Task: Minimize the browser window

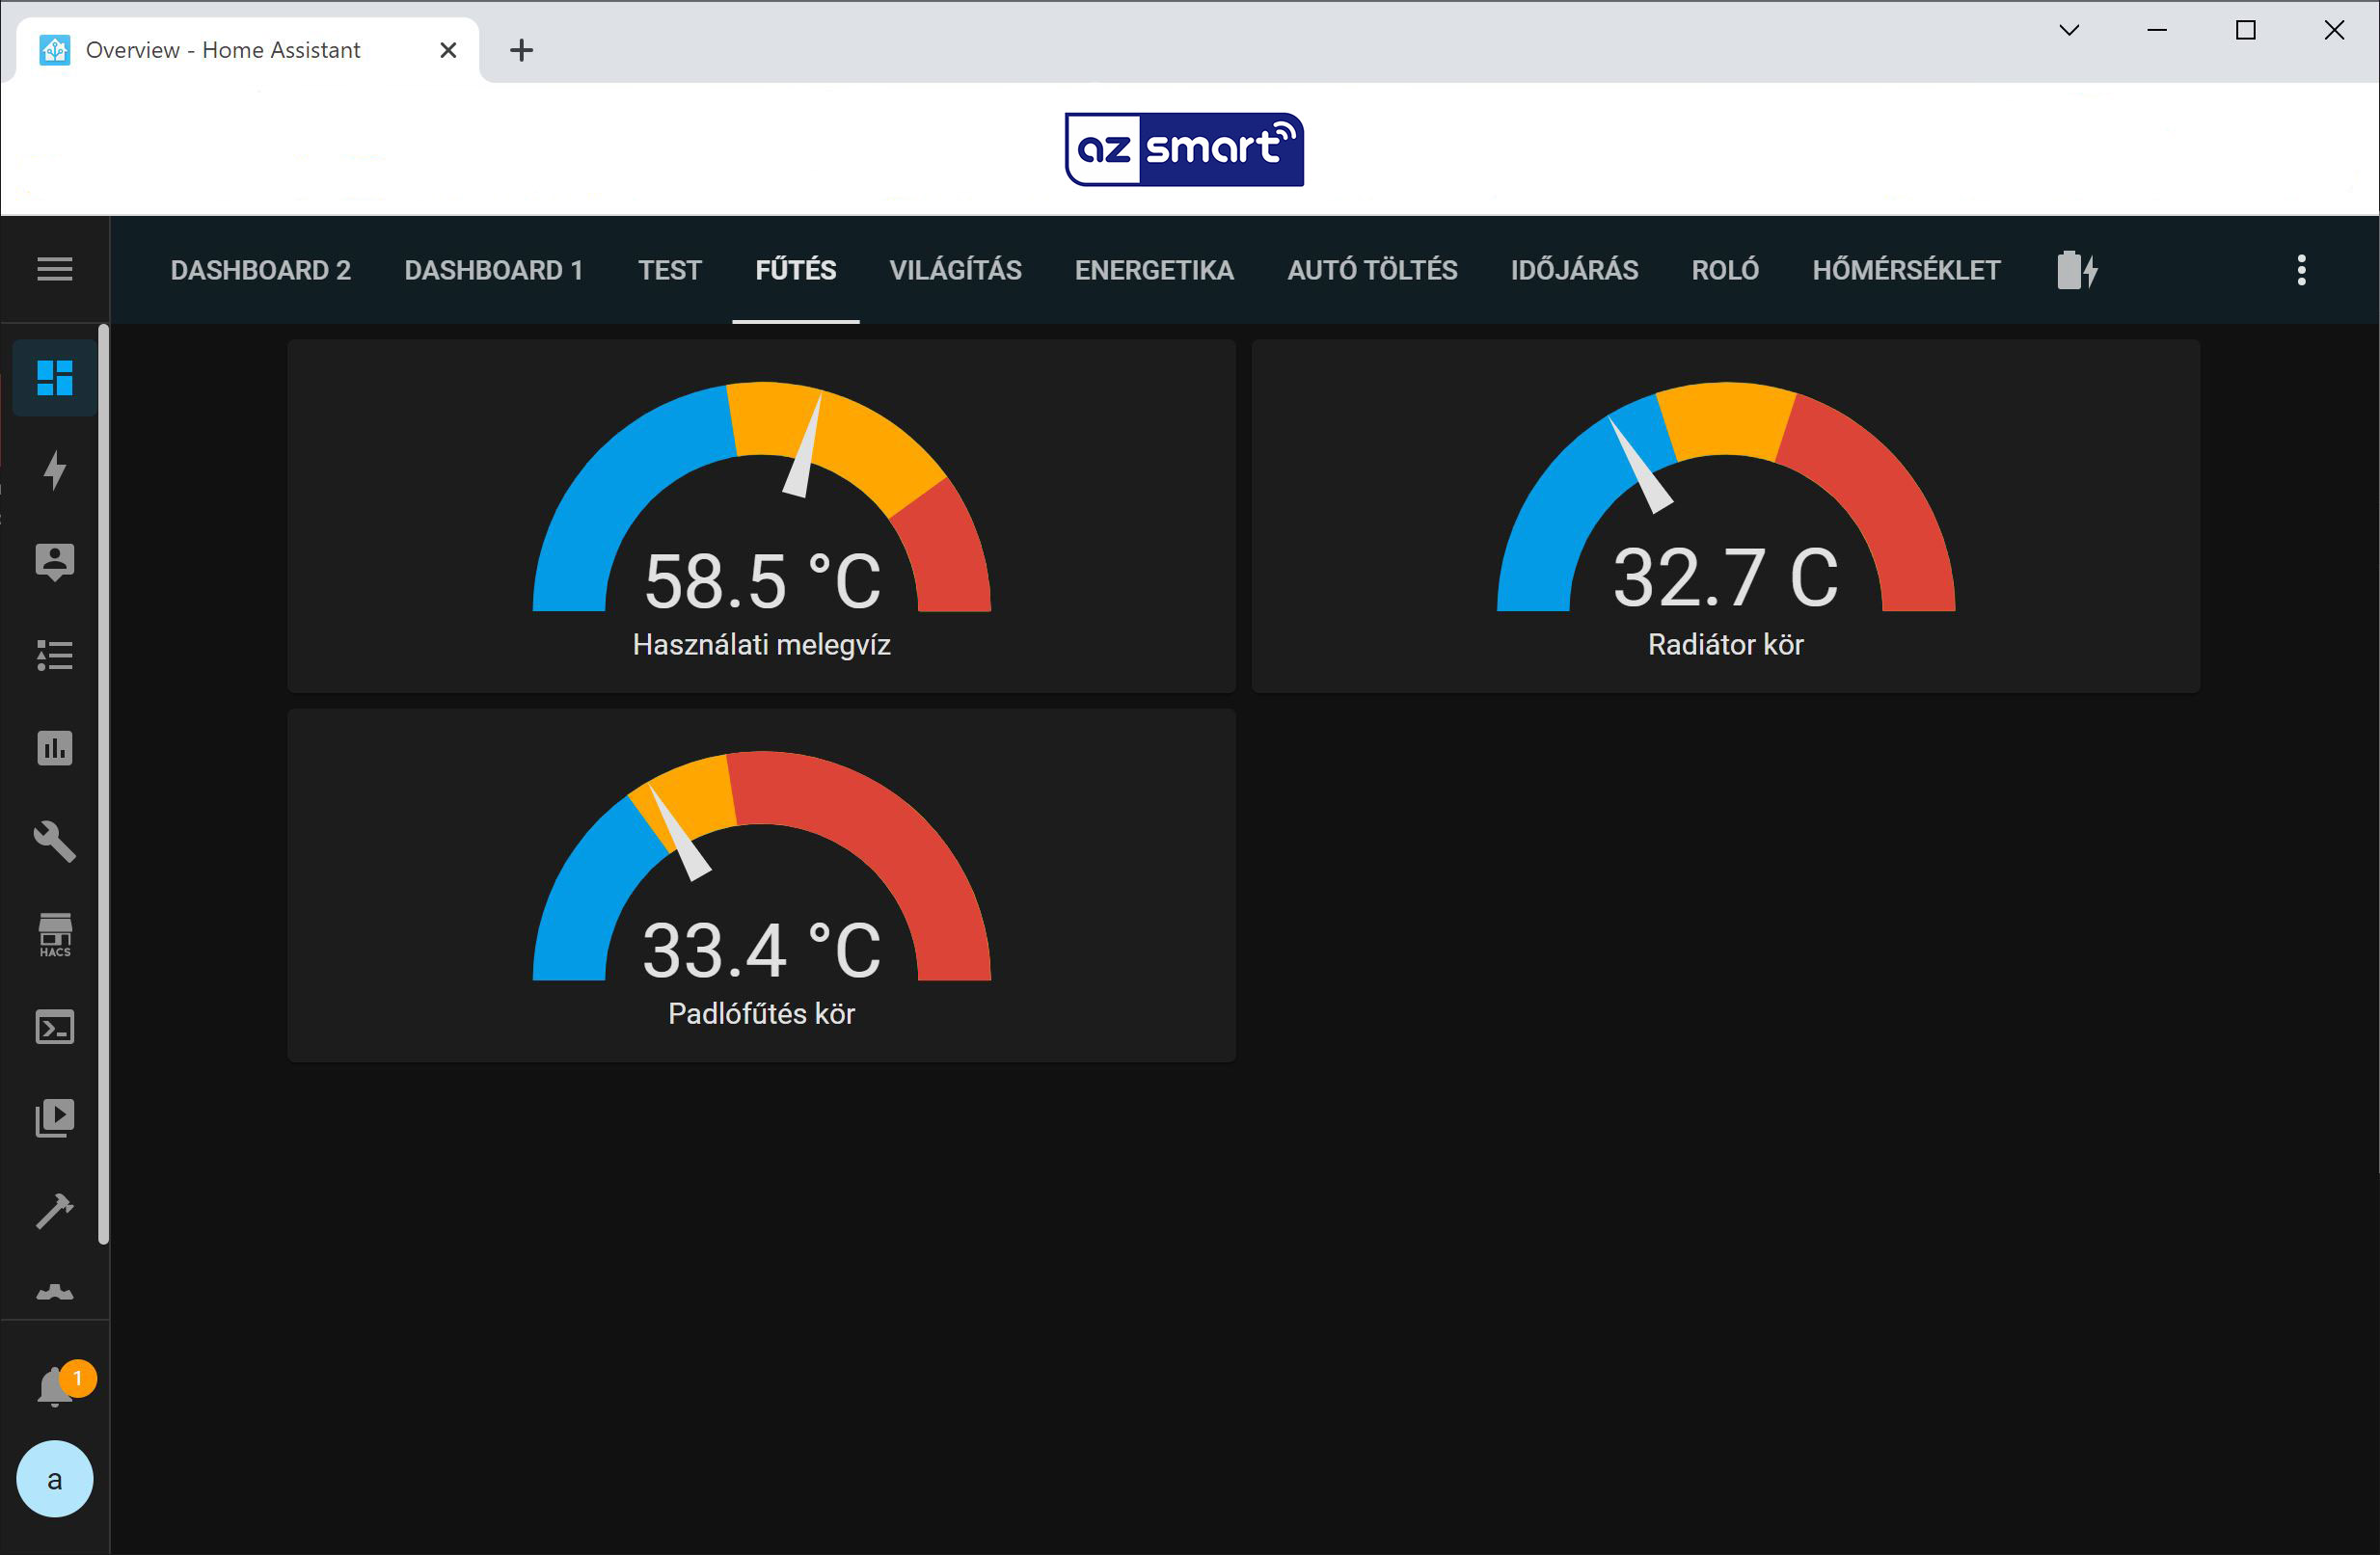Action: click(x=2157, y=30)
